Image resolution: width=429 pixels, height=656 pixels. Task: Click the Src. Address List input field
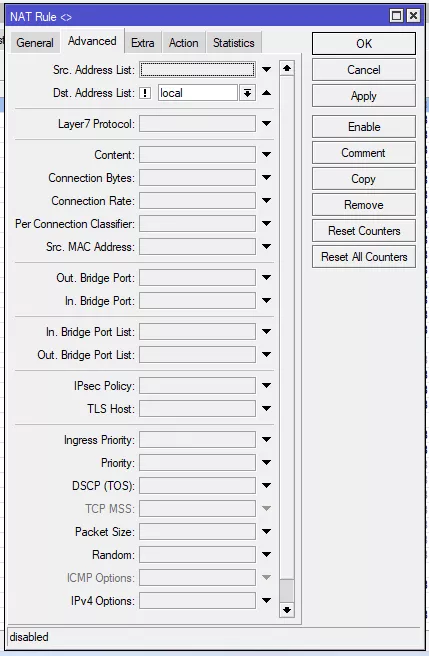(197, 69)
